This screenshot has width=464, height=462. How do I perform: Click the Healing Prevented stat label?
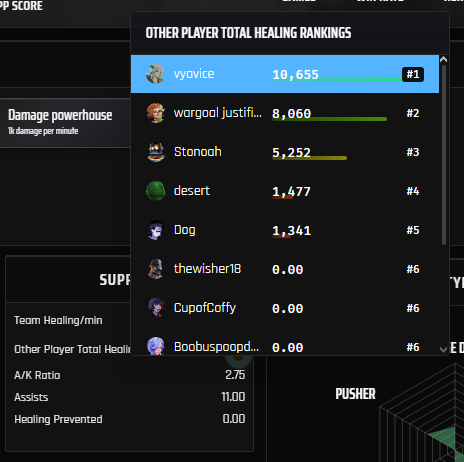[x=58, y=419]
